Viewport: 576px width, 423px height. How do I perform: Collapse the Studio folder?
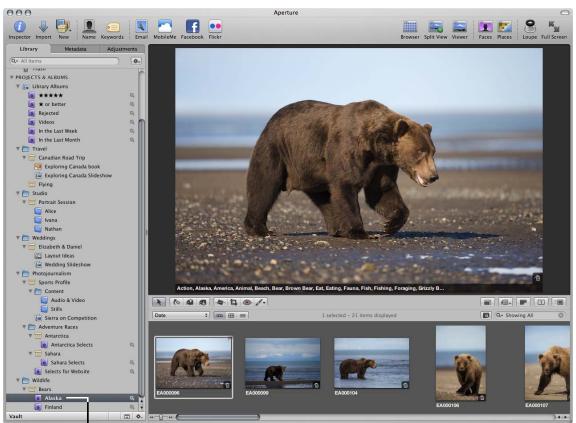point(18,193)
